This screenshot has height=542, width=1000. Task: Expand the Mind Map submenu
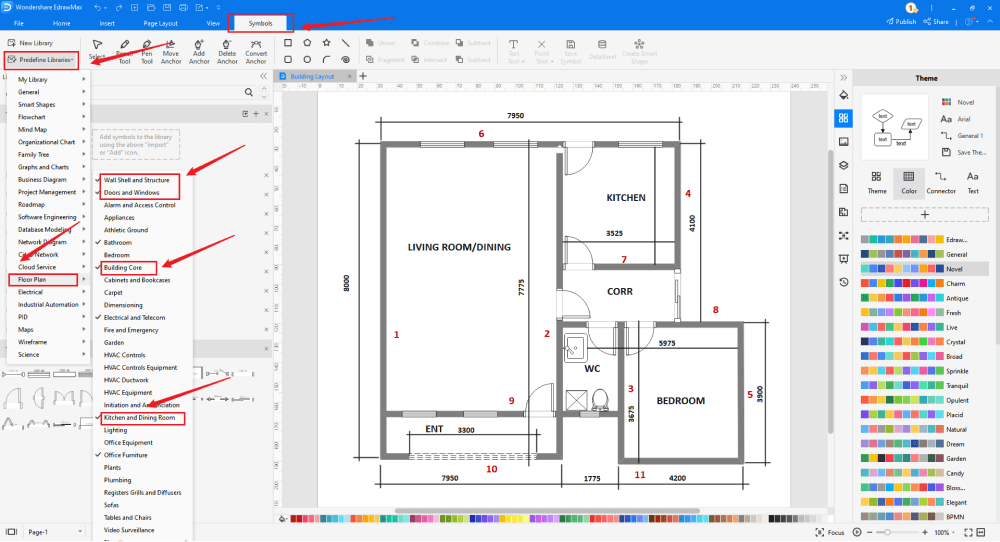[x=48, y=129]
